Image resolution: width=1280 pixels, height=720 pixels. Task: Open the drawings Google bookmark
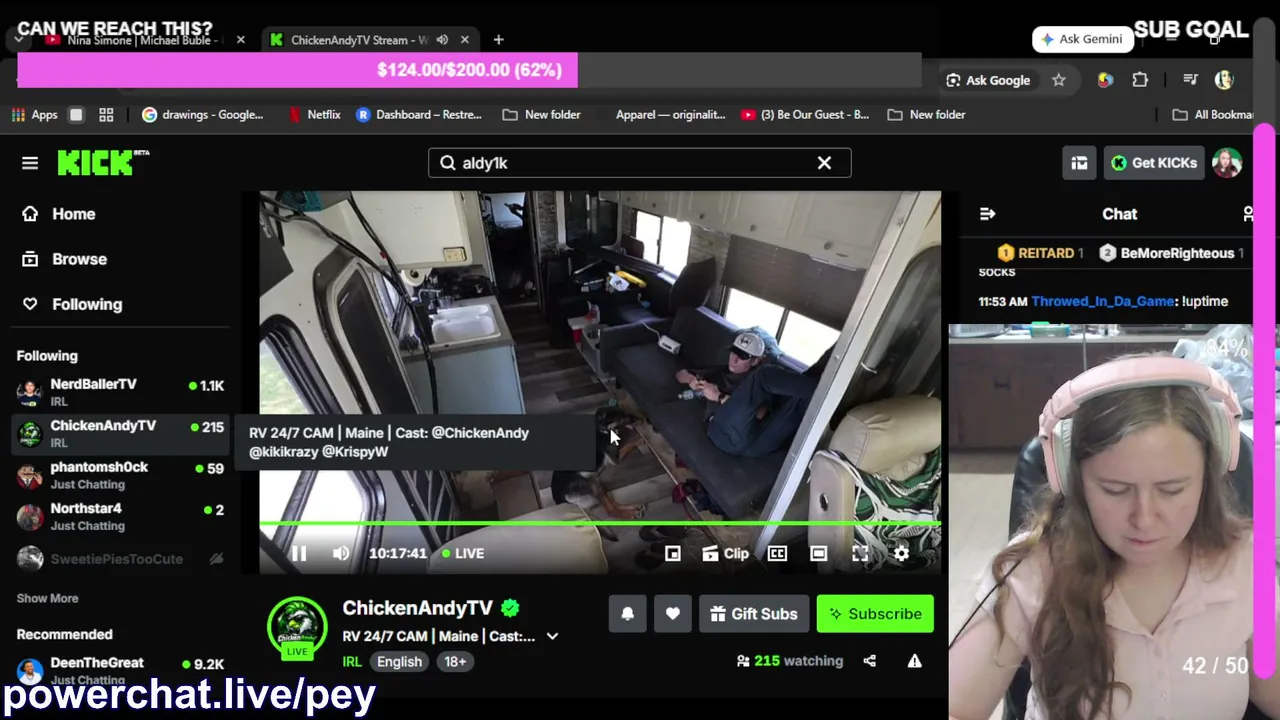coord(202,115)
